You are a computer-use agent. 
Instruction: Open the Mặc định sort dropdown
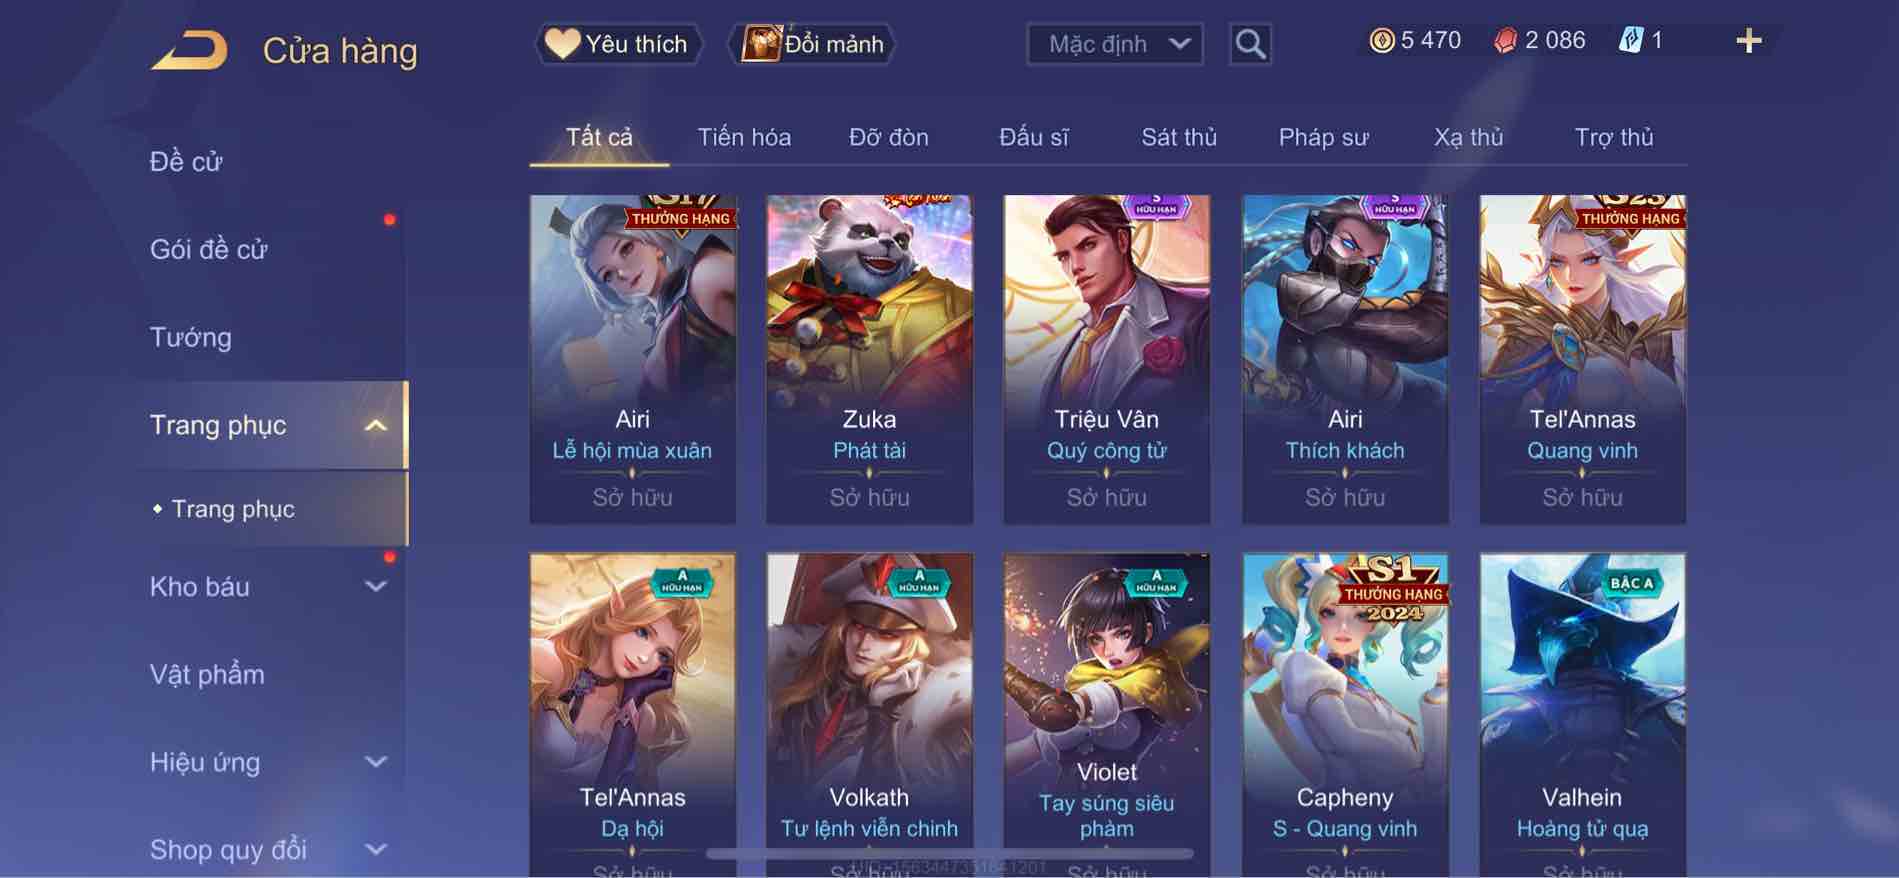pos(1115,44)
